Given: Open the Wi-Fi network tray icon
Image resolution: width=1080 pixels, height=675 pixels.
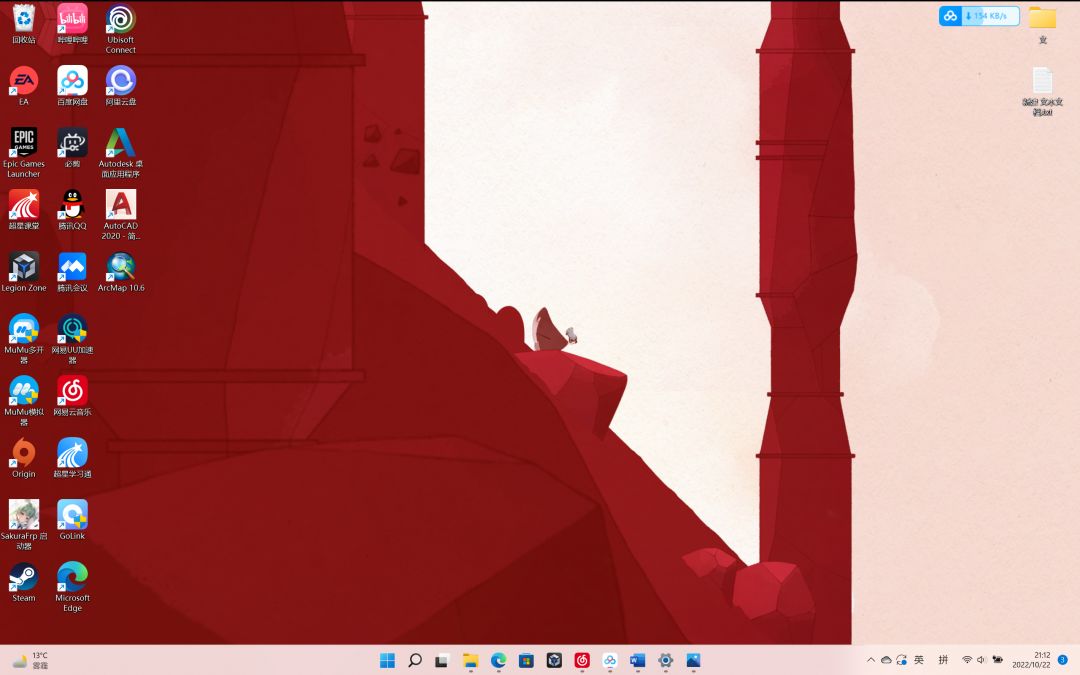Looking at the screenshot, I should pos(967,660).
